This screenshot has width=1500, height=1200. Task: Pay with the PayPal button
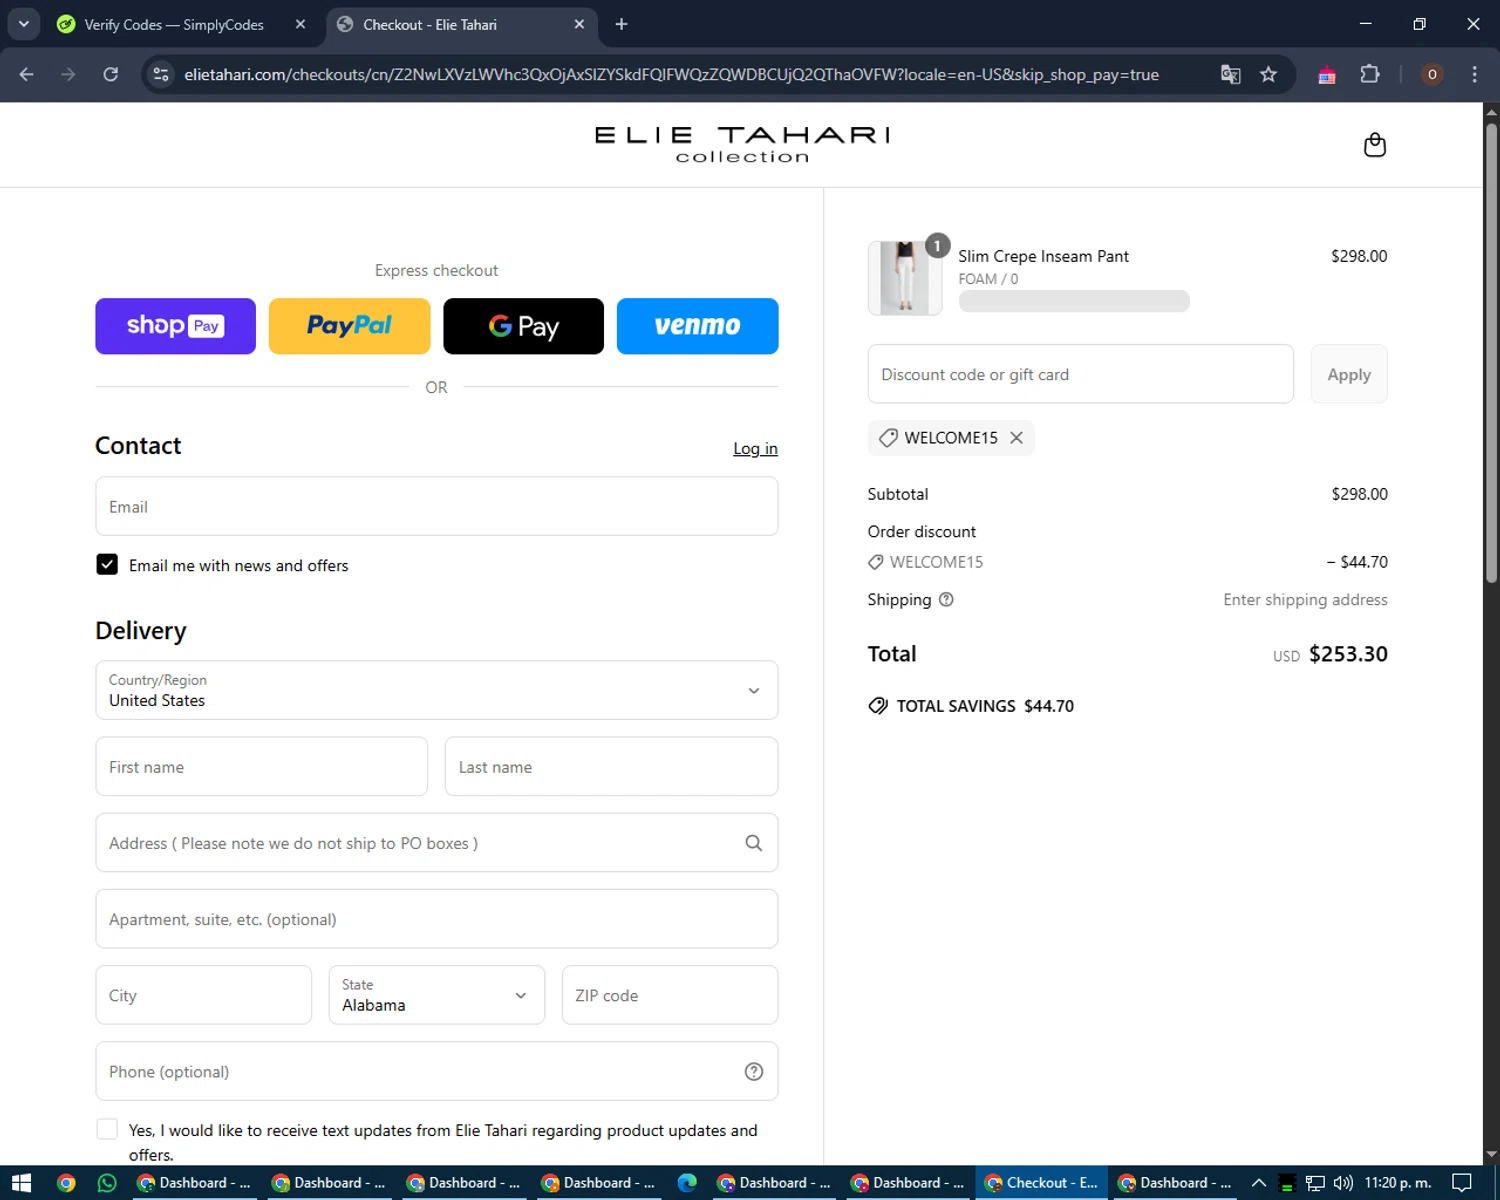coord(349,326)
